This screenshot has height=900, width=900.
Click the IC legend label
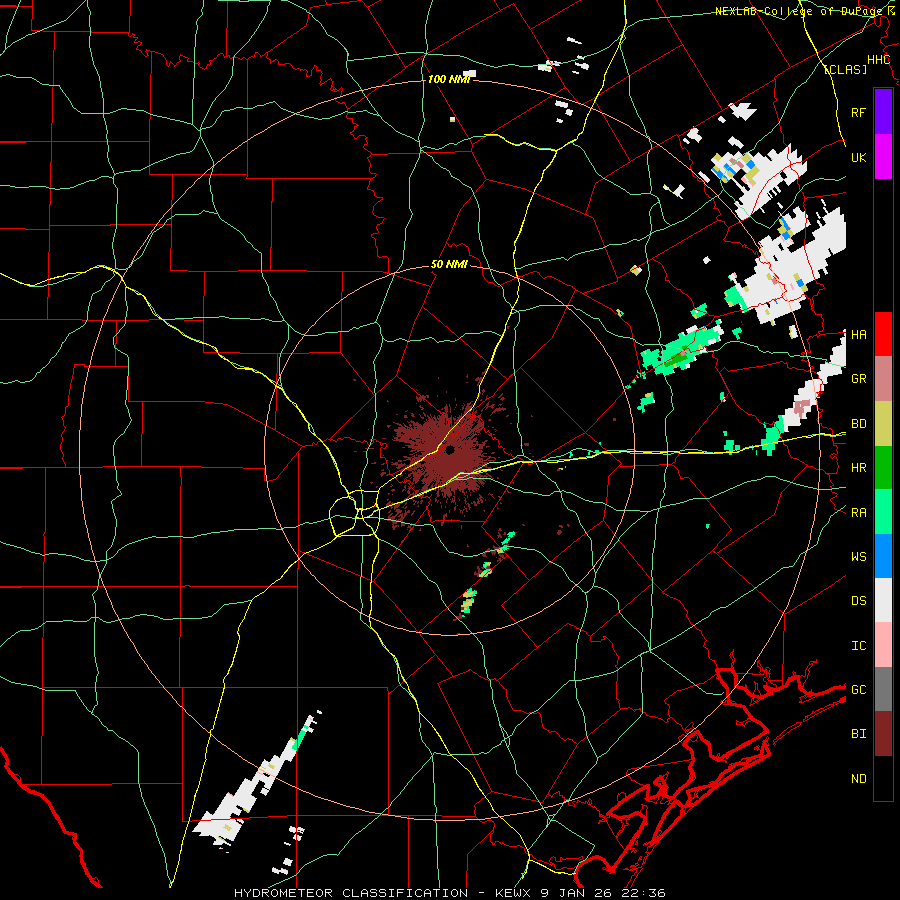[858, 646]
